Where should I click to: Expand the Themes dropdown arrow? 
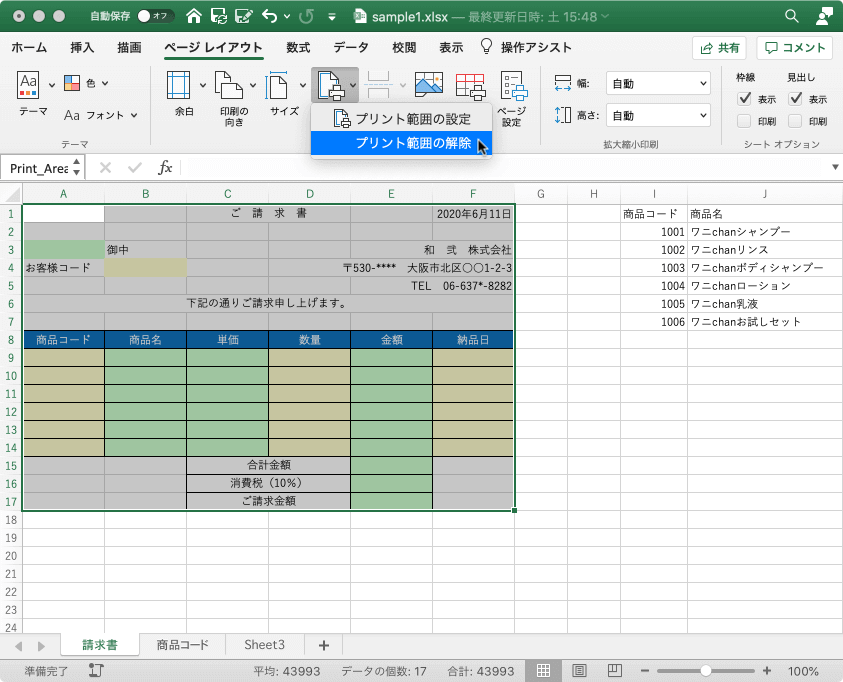coord(52,85)
